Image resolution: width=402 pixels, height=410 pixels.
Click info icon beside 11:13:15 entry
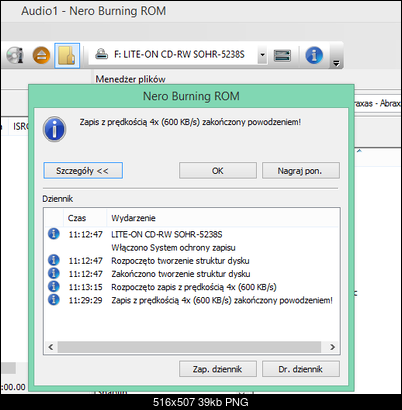click(54, 286)
